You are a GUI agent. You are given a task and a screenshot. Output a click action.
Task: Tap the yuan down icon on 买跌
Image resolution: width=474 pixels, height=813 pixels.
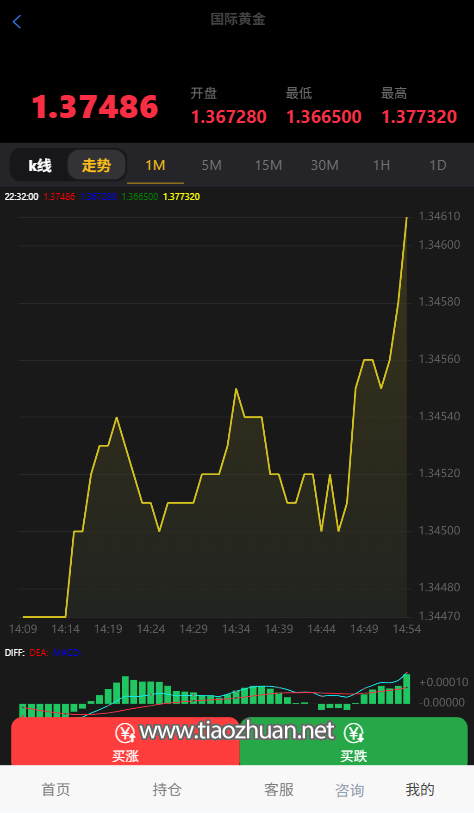(x=354, y=733)
